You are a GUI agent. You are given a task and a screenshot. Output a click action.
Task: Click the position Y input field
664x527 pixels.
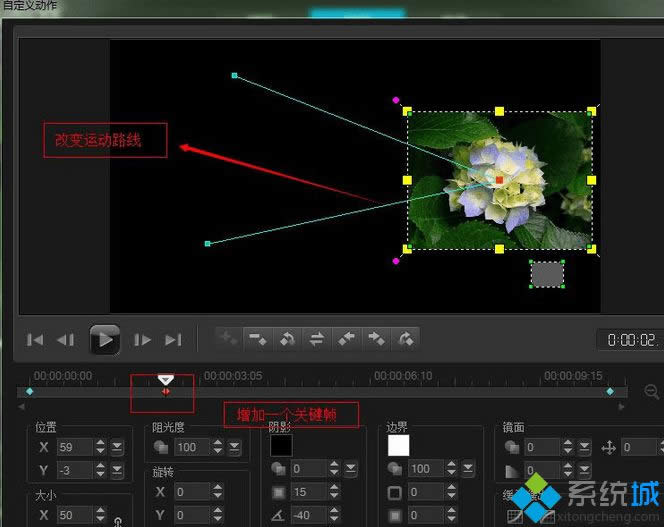point(73,470)
